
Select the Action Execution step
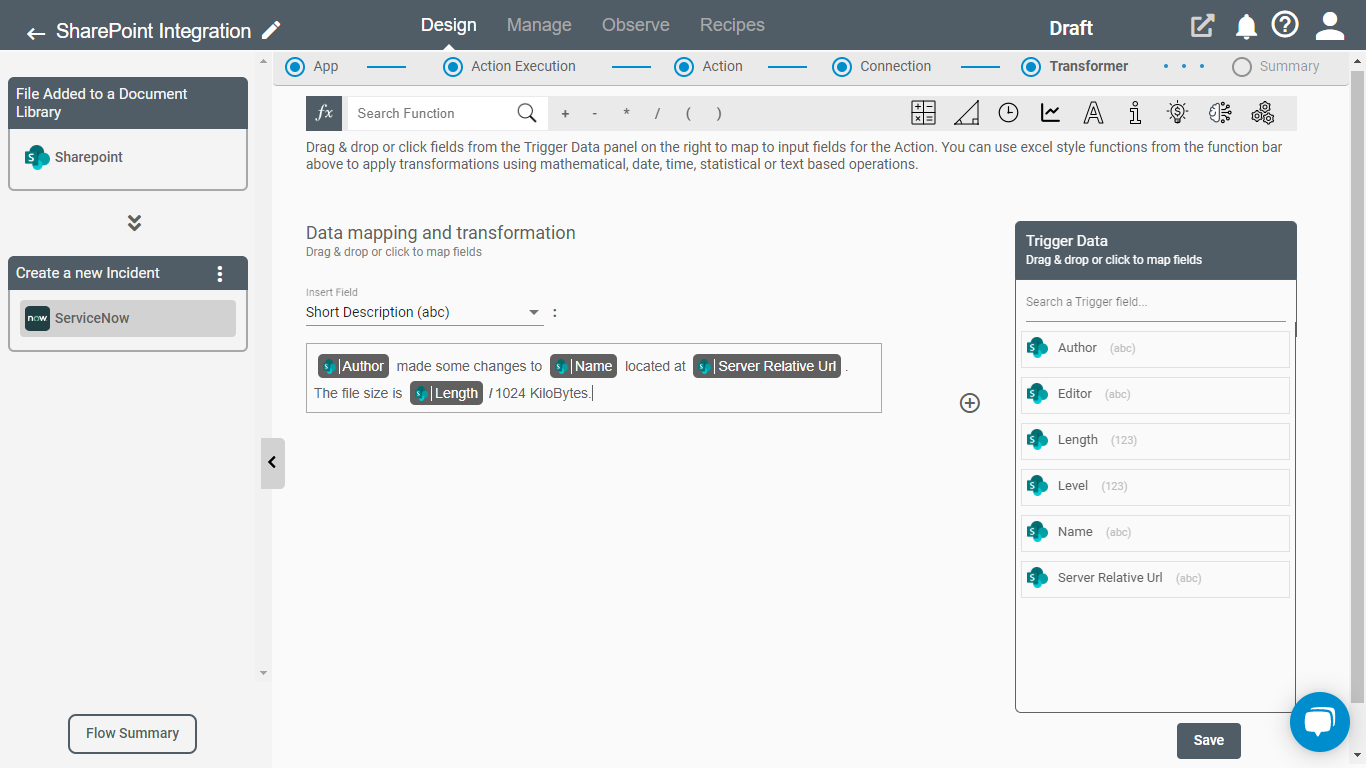(453, 67)
